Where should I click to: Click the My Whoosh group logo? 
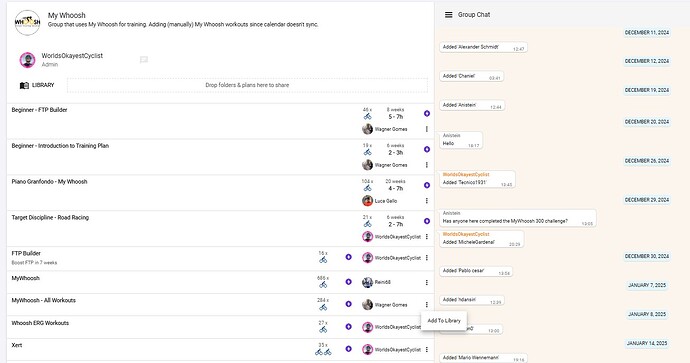click(x=27, y=22)
